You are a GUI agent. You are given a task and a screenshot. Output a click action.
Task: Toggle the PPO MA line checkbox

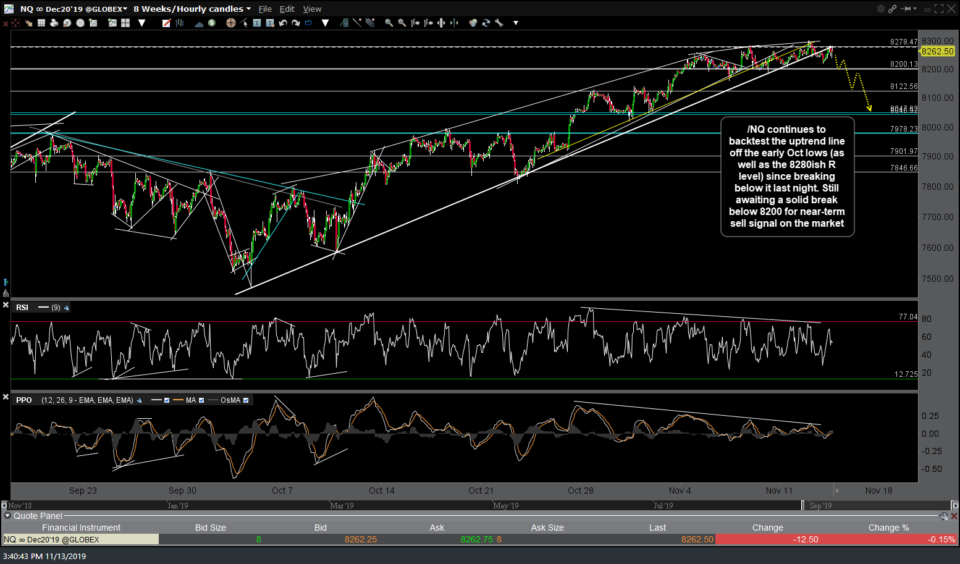[201, 400]
